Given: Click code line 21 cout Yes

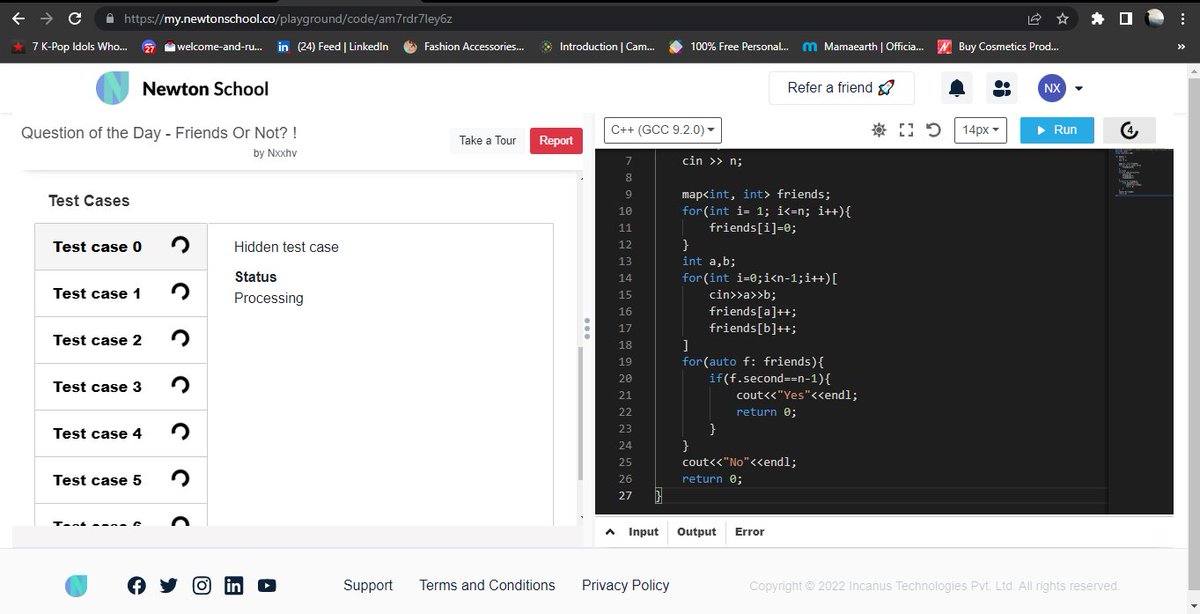Looking at the screenshot, I should tap(797, 395).
